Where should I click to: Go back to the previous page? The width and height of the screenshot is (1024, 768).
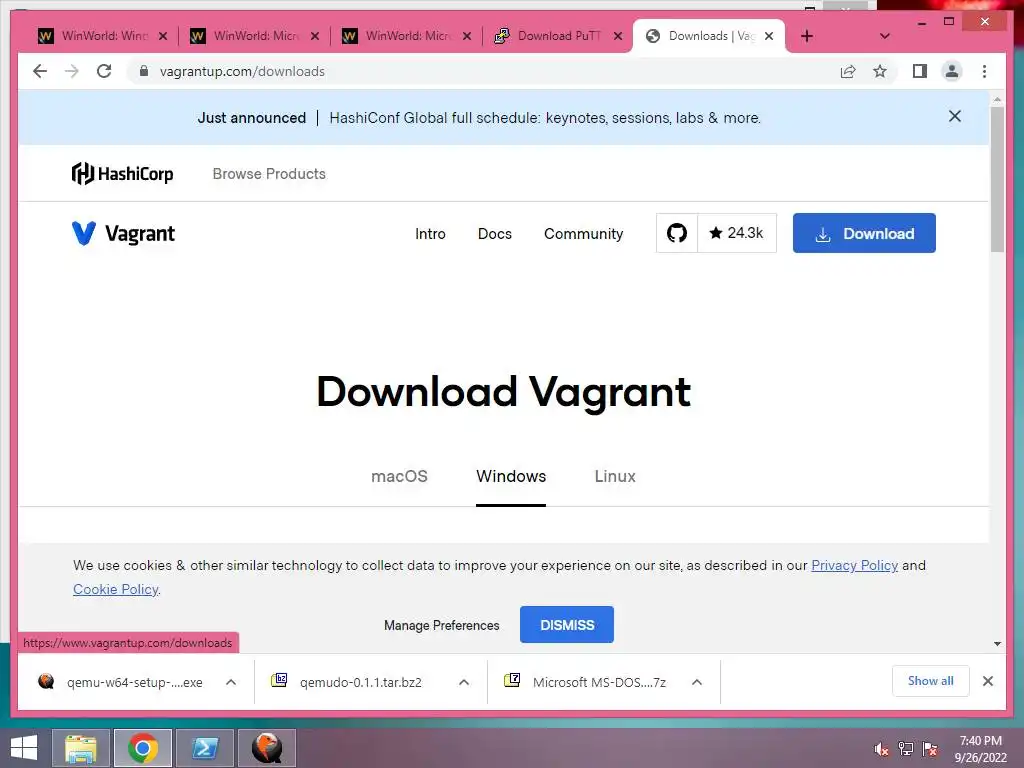[40, 71]
